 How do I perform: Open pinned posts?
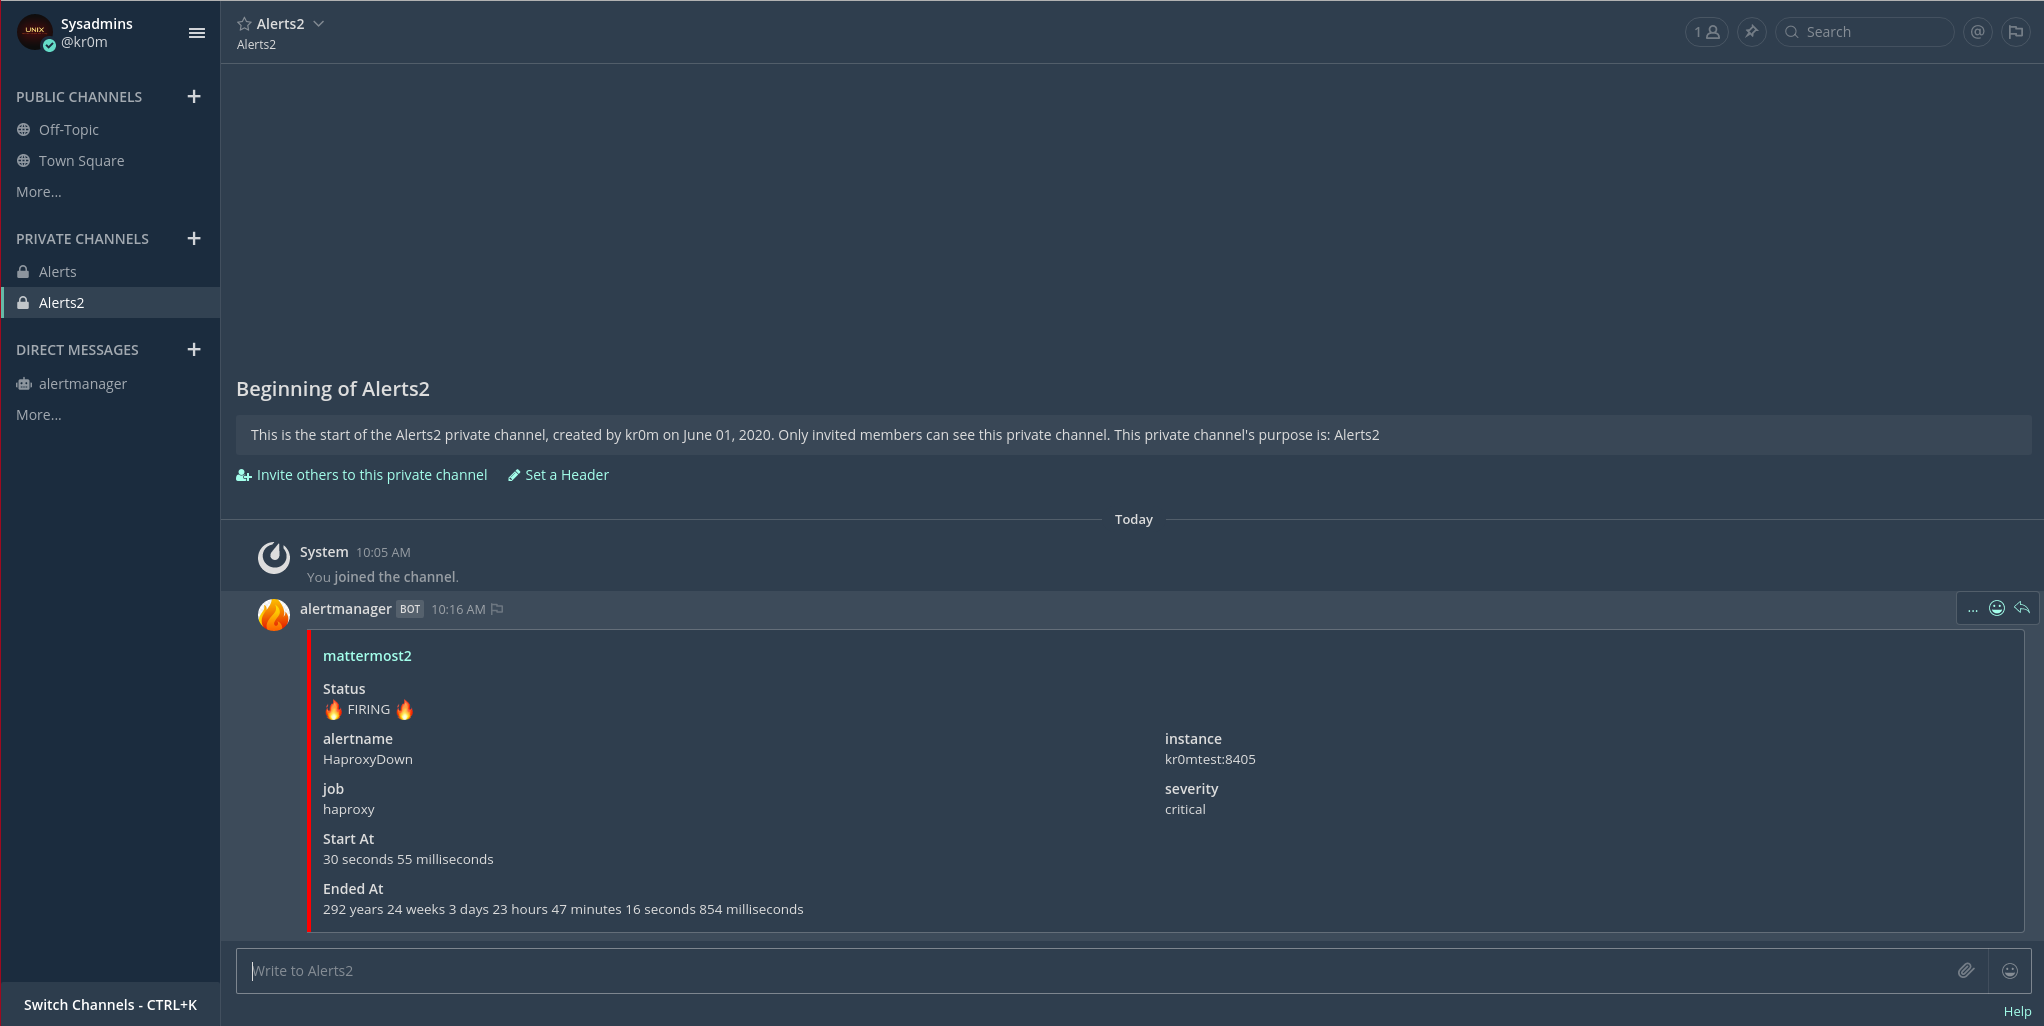point(1751,32)
